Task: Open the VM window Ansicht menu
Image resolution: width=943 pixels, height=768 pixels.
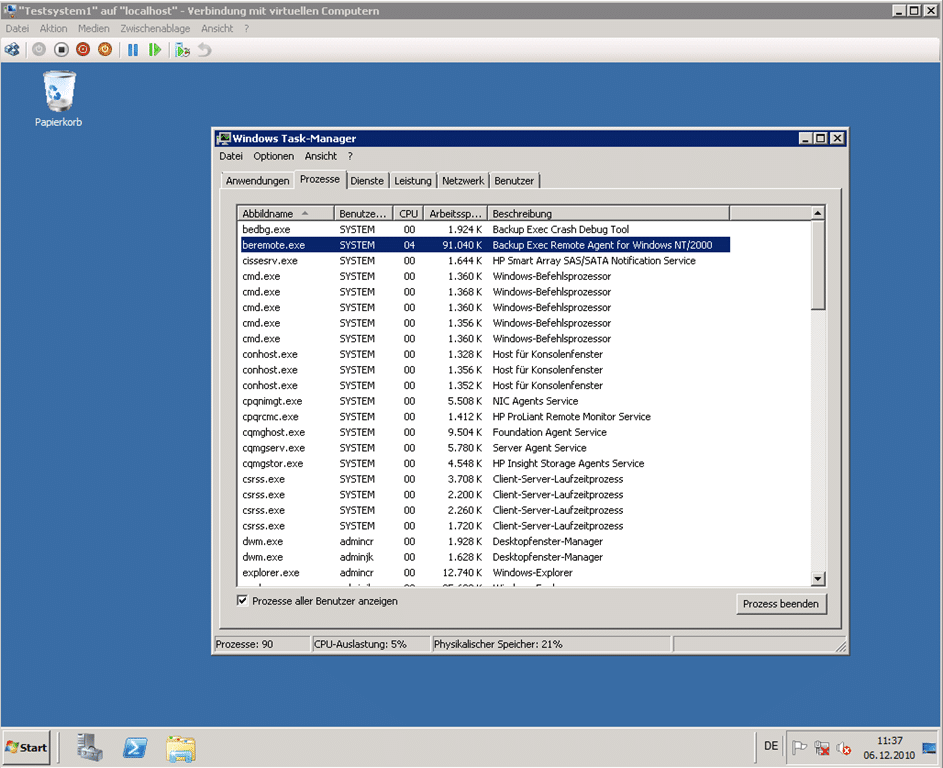Action: [x=217, y=28]
